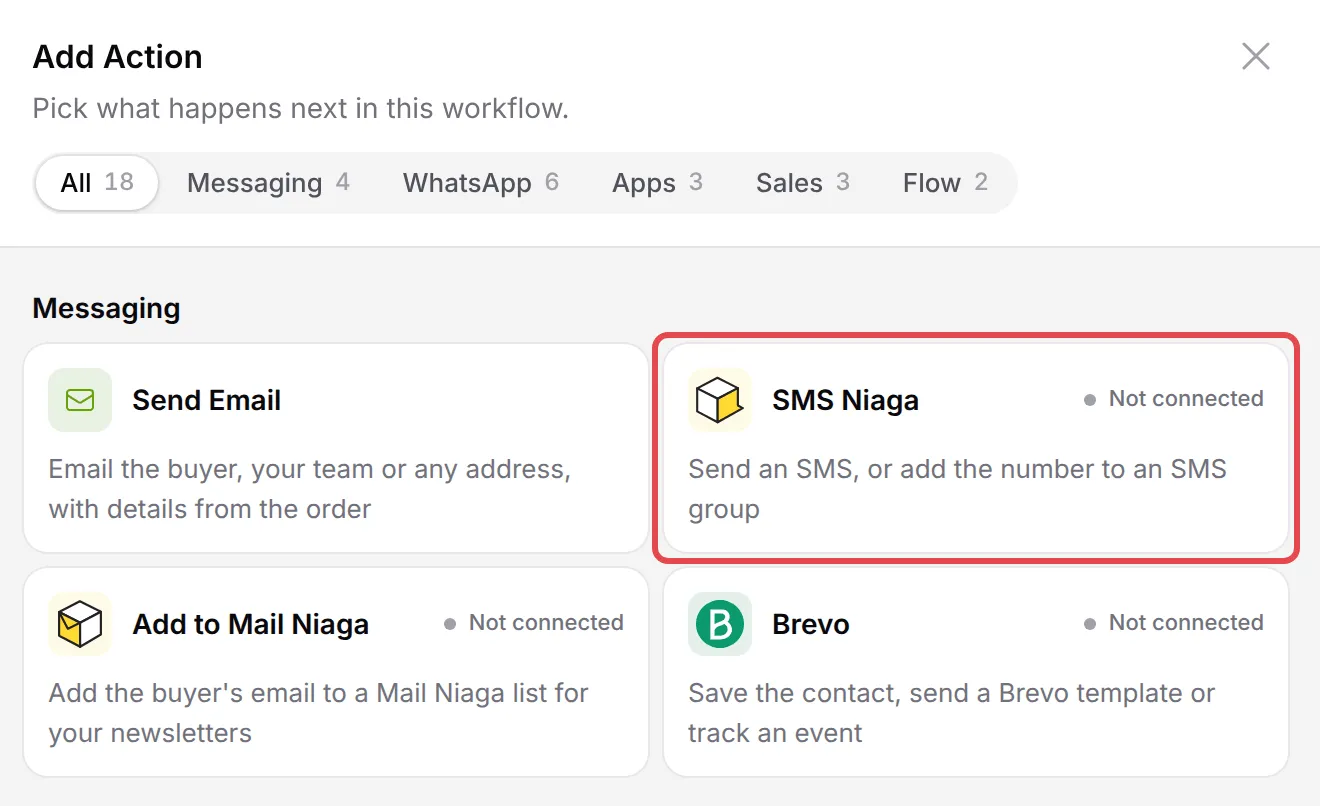Image resolution: width=1320 pixels, height=806 pixels.
Task: Click the Brevo template description text
Action: point(952,713)
